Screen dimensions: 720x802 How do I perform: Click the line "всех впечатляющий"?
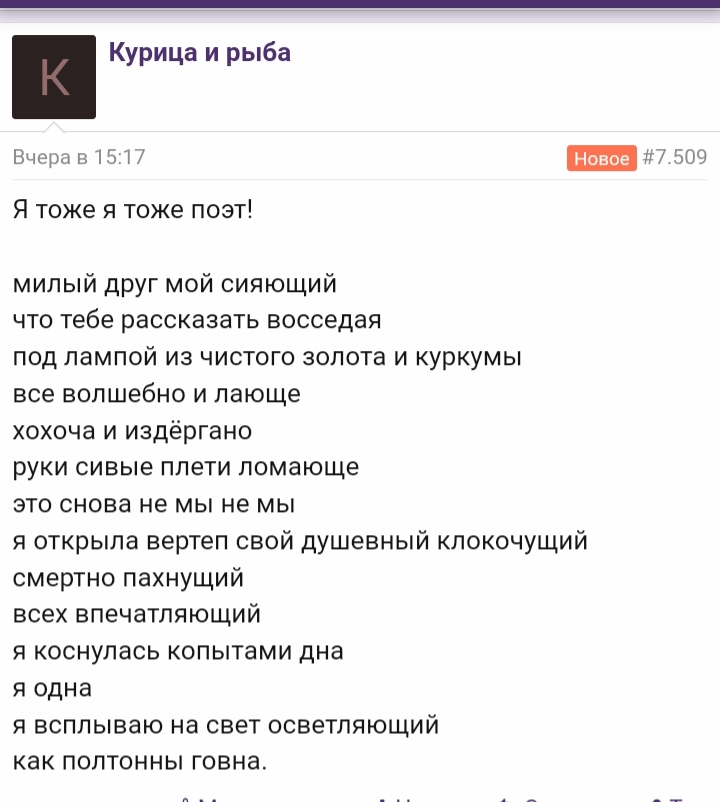pos(137,614)
